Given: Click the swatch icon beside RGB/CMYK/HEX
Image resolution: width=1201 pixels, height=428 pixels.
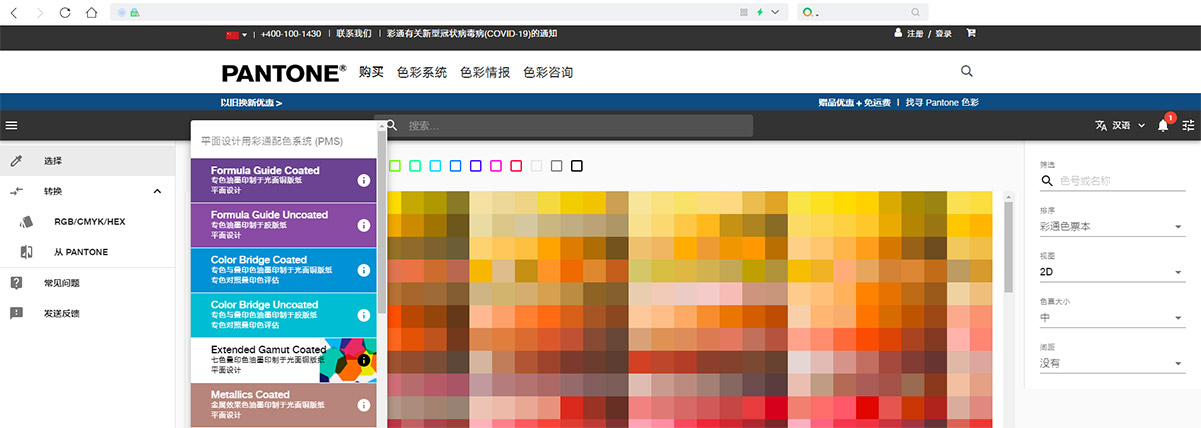Looking at the screenshot, I should pyautogui.click(x=27, y=221).
